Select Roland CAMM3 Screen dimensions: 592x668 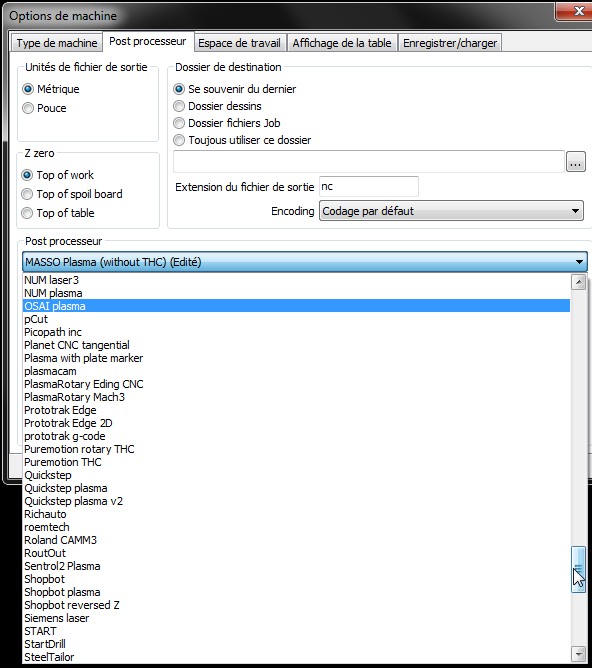point(296,540)
